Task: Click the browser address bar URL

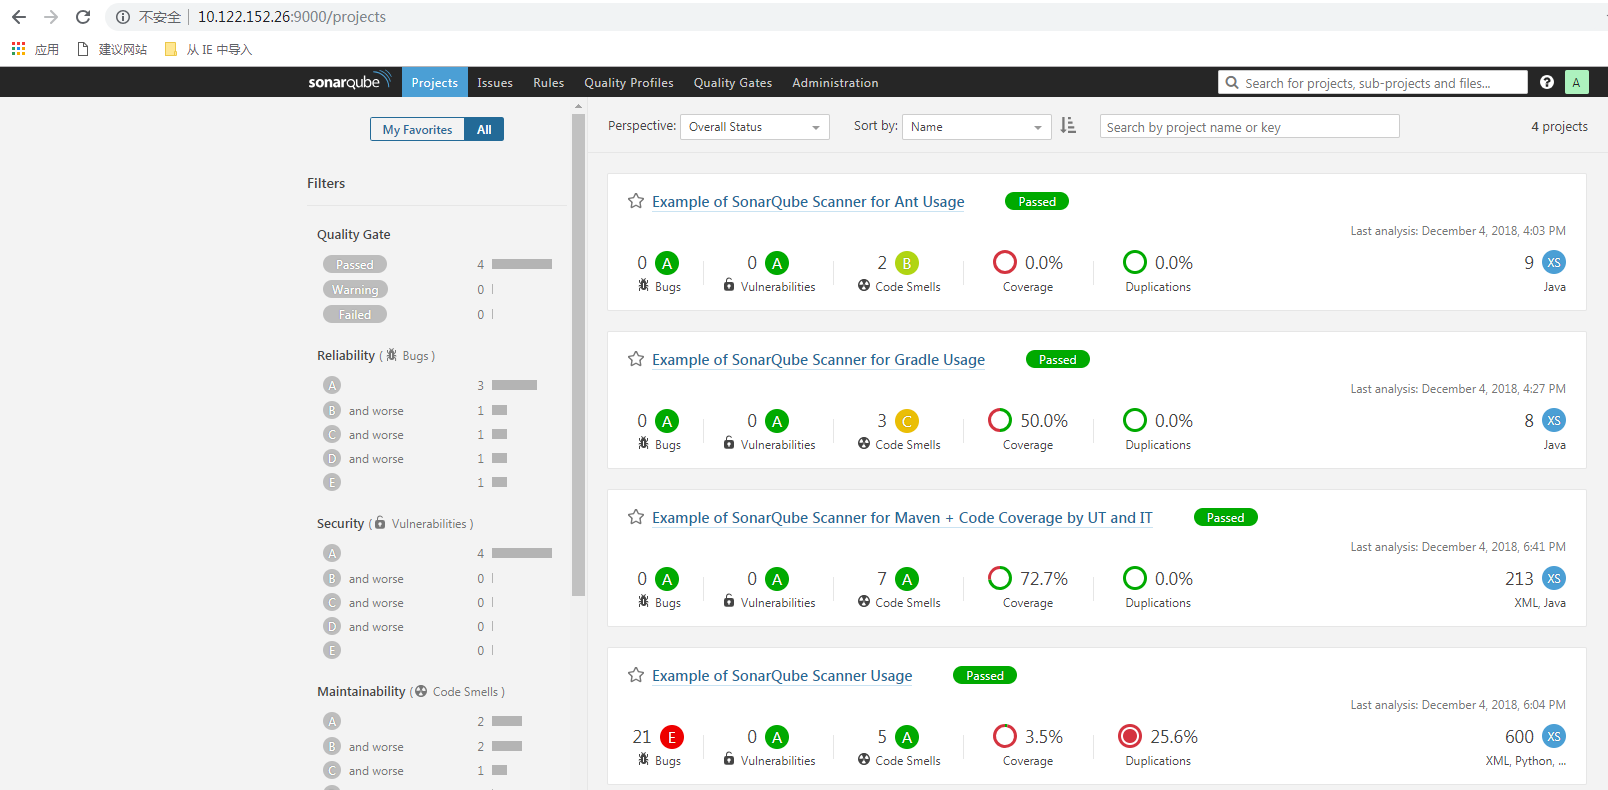Action: pyautogui.click(x=291, y=17)
